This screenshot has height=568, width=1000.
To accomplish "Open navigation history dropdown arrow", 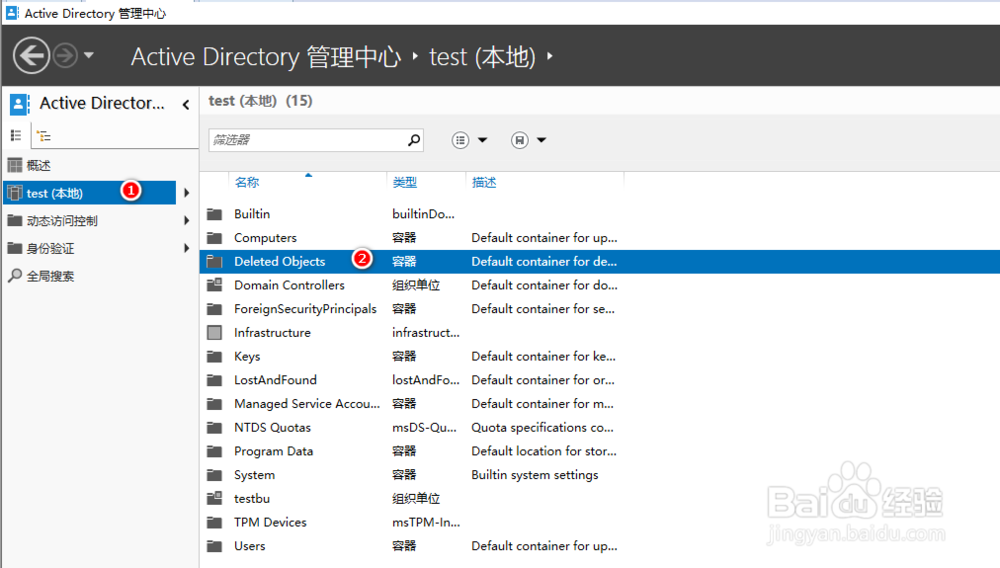I will [89, 55].
